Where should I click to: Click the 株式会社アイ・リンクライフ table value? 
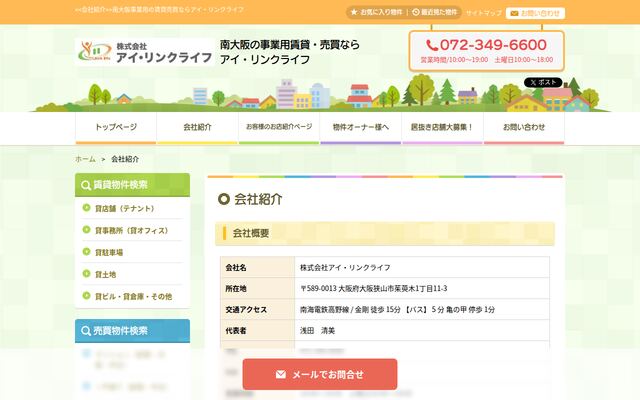345,268
